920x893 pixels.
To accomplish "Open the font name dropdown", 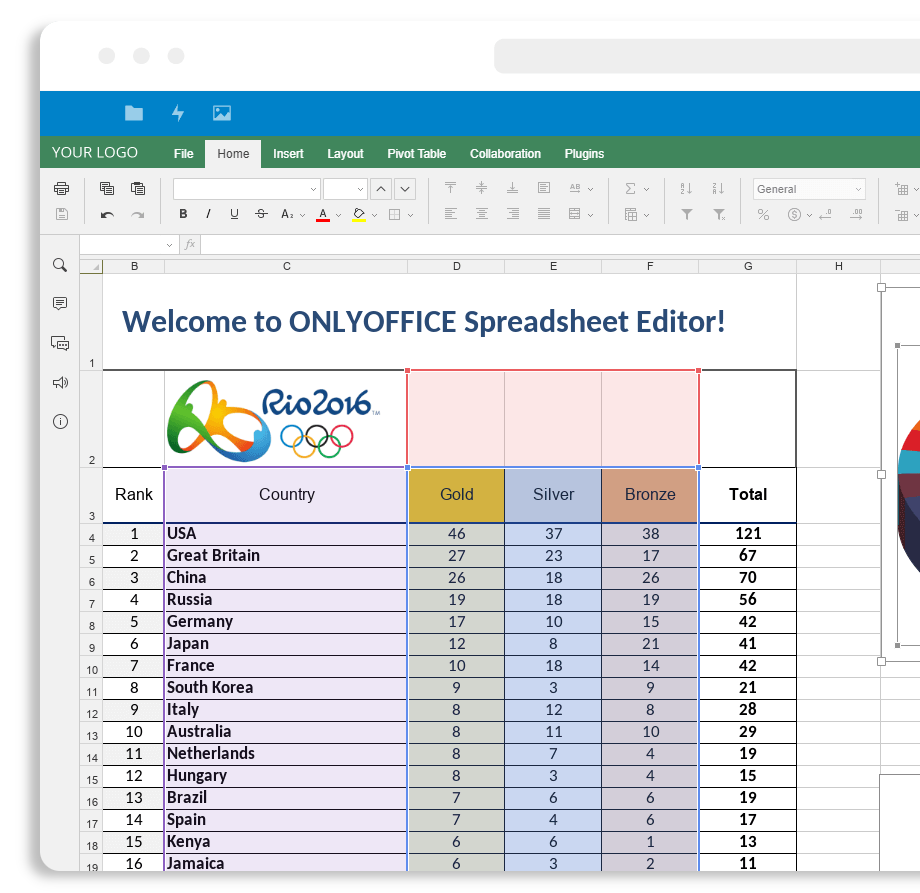I will point(313,189).
